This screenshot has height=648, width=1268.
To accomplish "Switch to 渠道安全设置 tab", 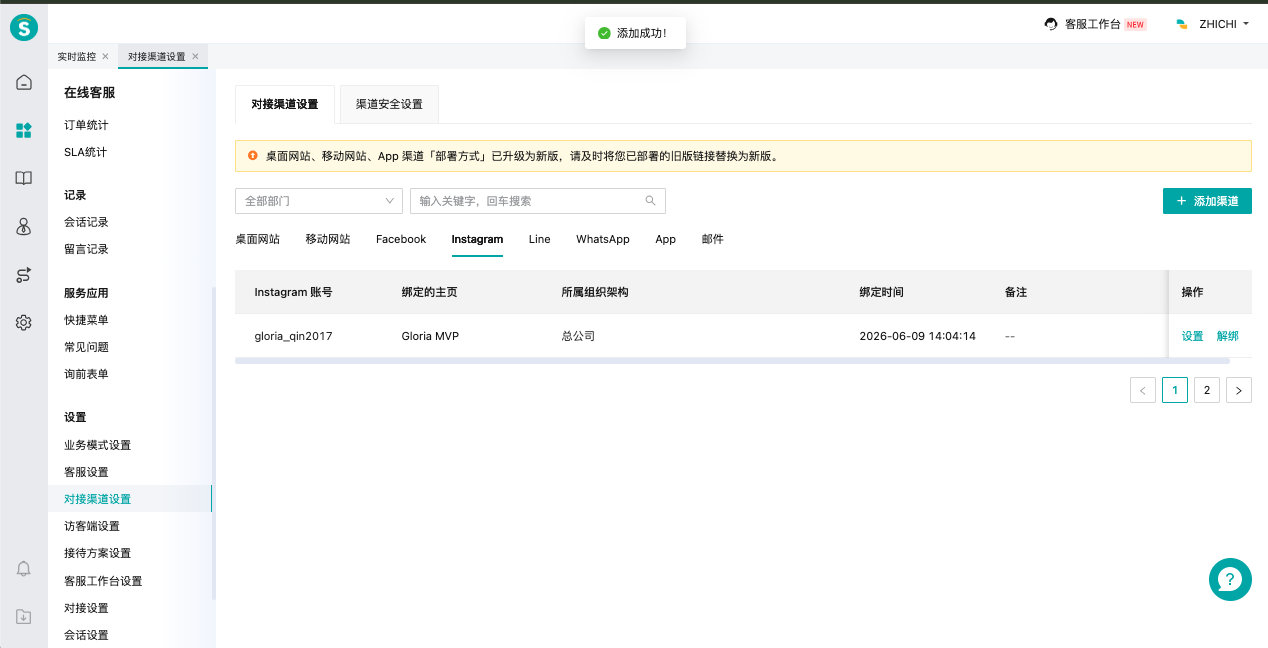I will point(389,104).
